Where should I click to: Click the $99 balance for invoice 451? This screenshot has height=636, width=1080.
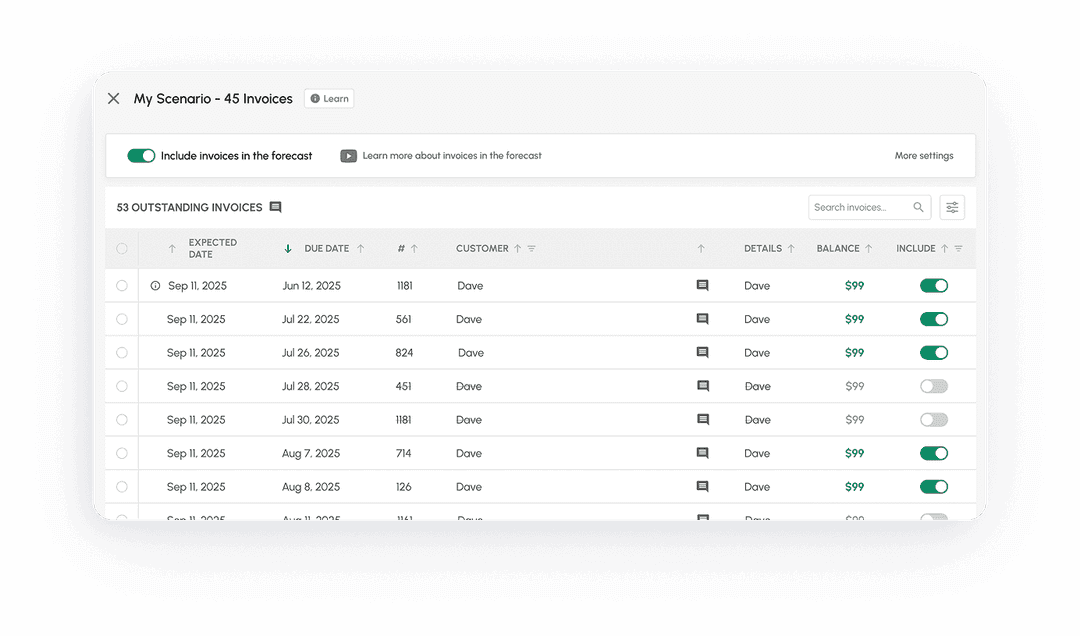(855, 387)
